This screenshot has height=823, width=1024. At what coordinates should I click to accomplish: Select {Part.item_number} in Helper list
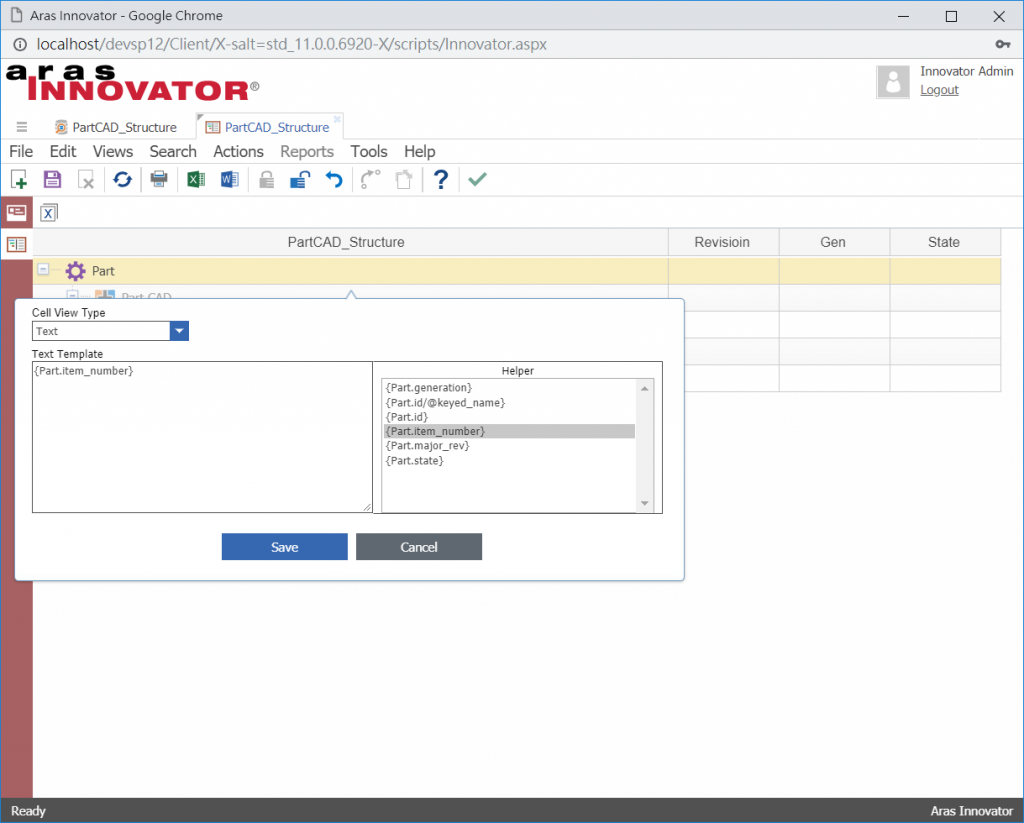509,431
